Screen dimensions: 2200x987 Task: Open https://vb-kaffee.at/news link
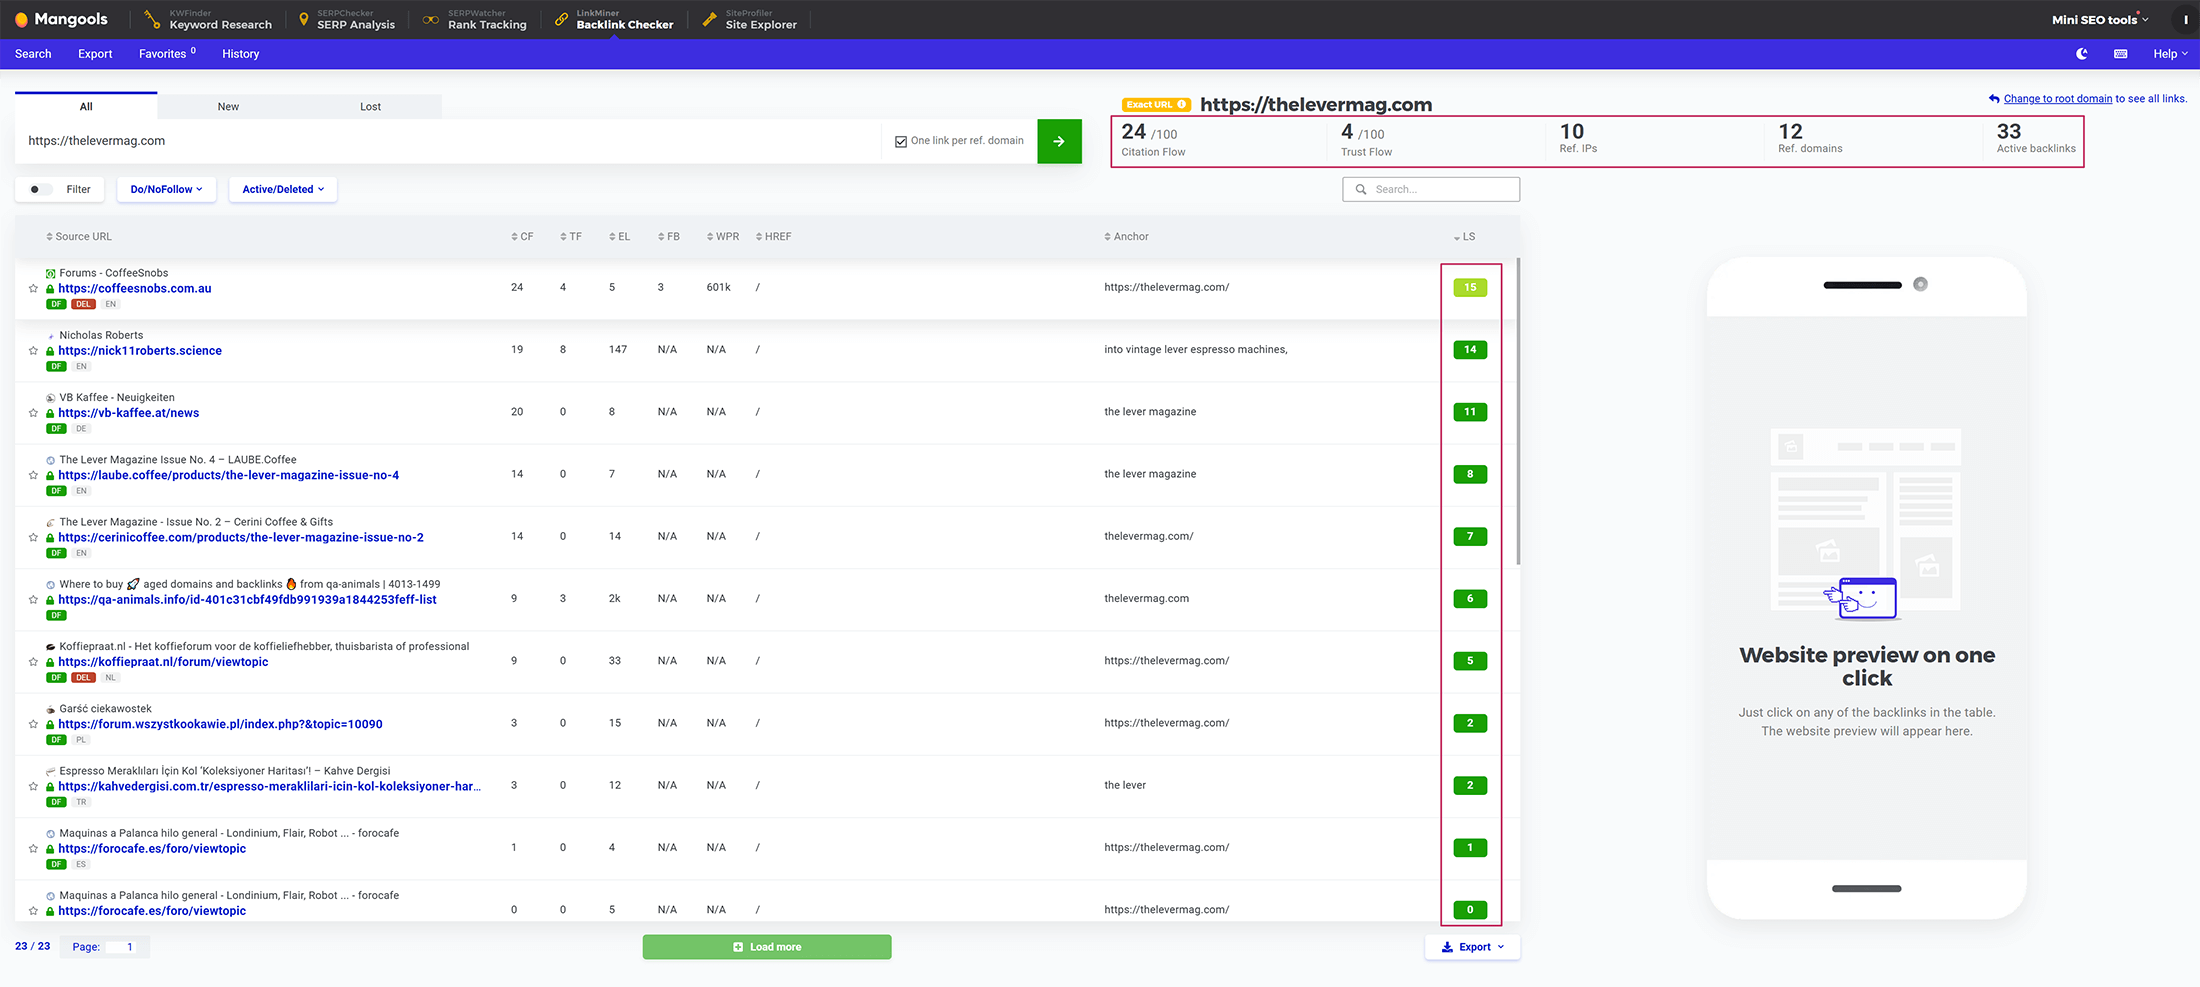(x=128, y=413)
